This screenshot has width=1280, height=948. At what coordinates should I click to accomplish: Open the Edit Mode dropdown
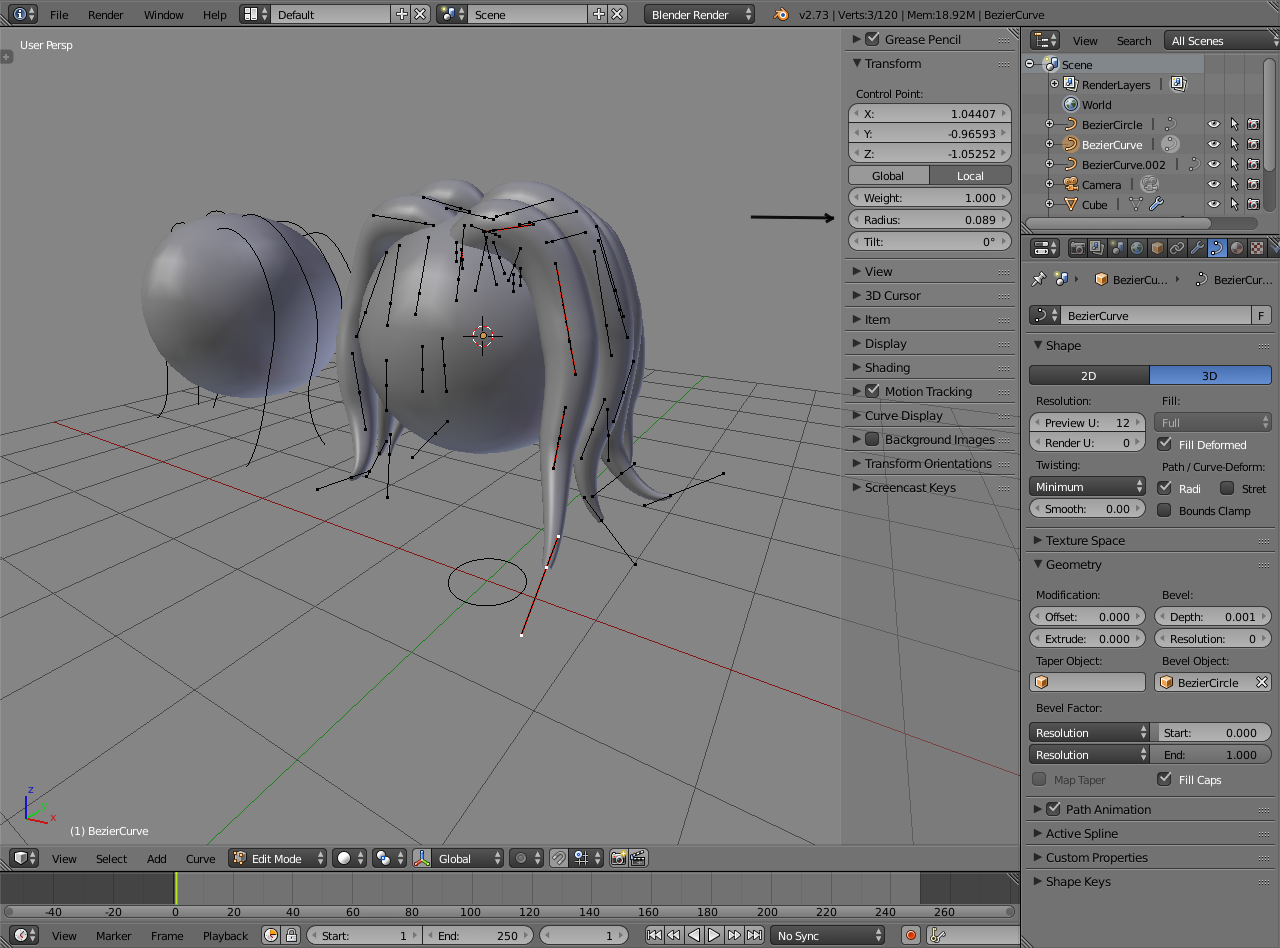[278, 858]
